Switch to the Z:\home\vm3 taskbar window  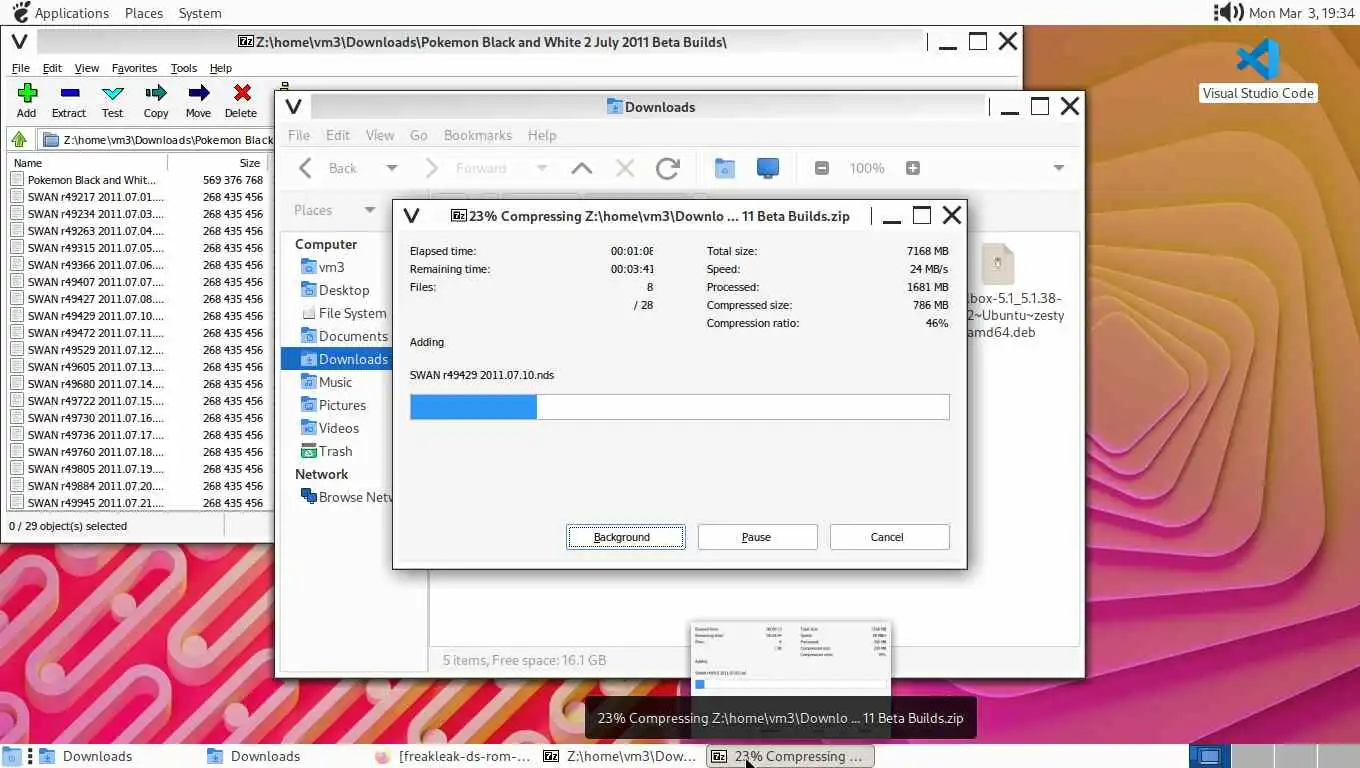[x=620, y=756]
